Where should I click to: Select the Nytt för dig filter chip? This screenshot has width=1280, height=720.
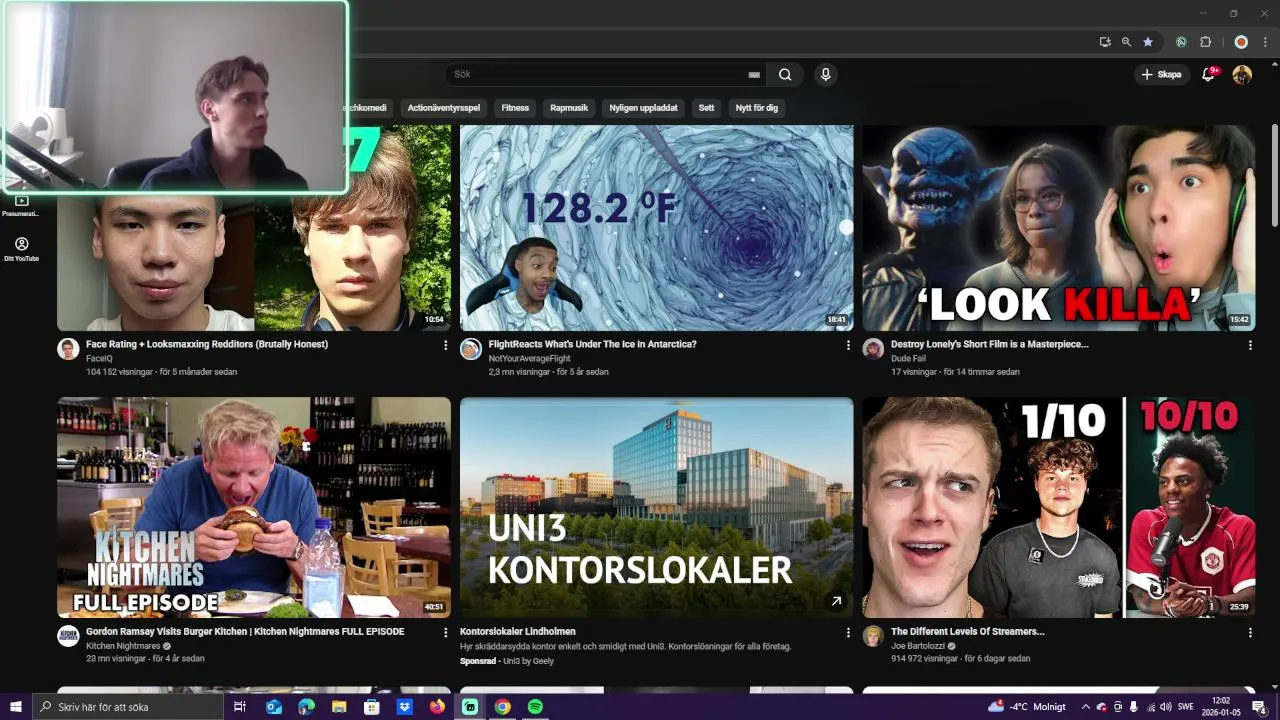tap(757, 108)
